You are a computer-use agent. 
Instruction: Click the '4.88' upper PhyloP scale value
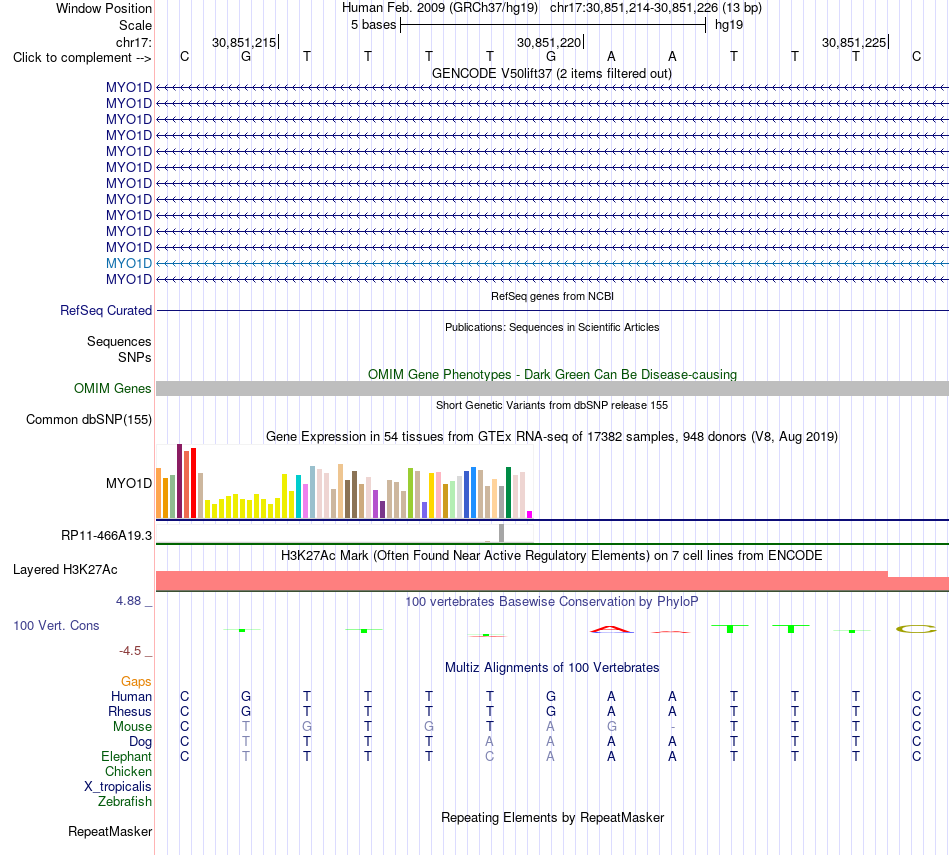[128, 600]
